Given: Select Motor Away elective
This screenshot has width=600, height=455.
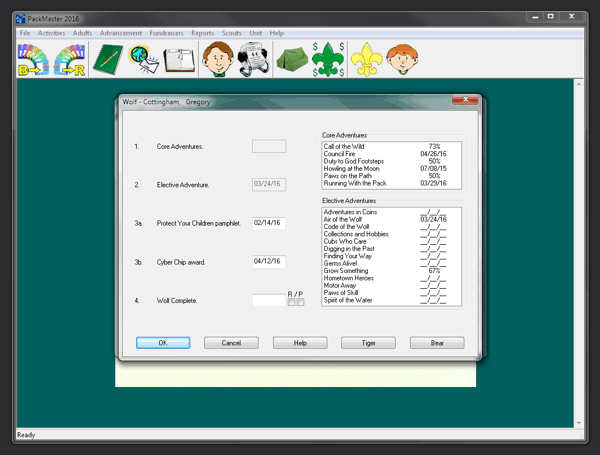Looking at the screenshot, I should coord(391,285).
